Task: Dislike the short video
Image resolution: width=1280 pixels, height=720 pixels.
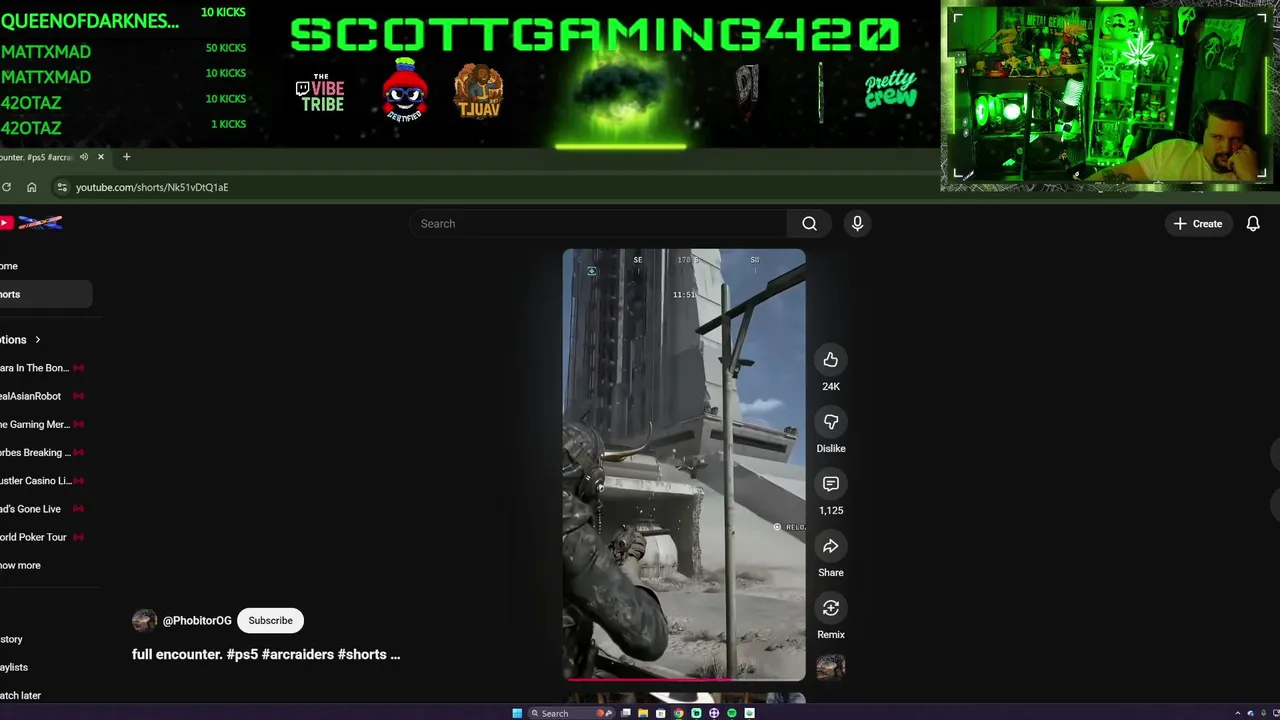Action: (831, 422)
